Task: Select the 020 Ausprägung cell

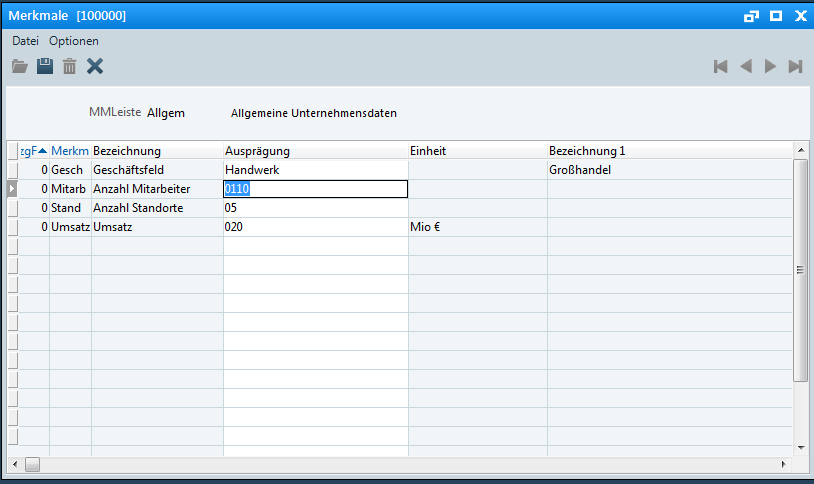Action: pyautogui.click(x=316, y=227)
